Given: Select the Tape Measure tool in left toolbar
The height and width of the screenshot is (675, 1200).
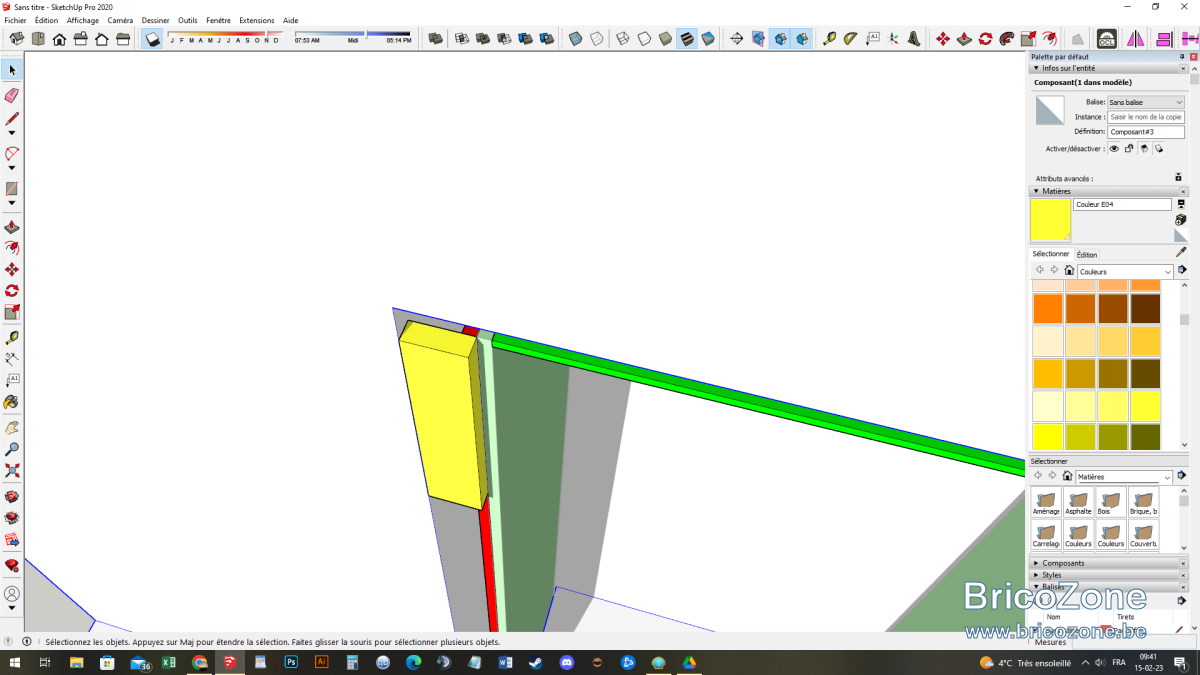Looking at the screenshot, I should point(12,338).
